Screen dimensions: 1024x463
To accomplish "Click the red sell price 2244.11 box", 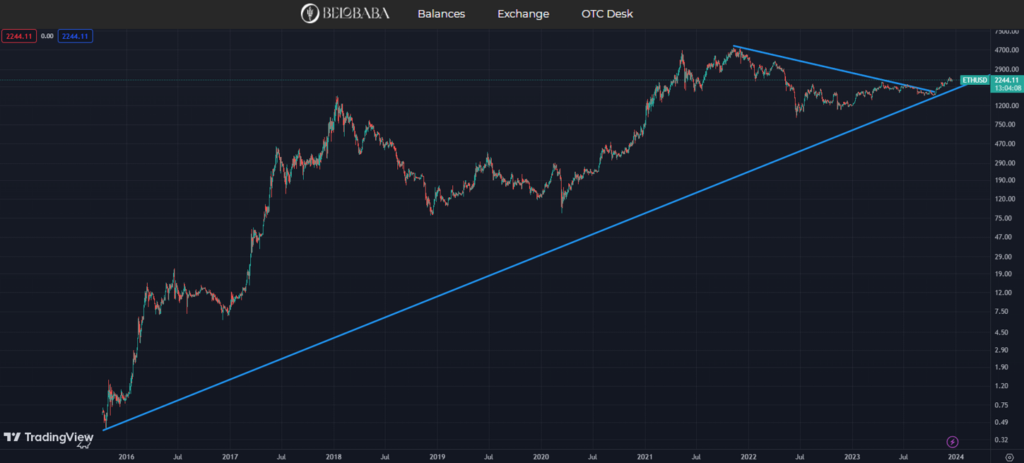I will click(x=20, y=36).
